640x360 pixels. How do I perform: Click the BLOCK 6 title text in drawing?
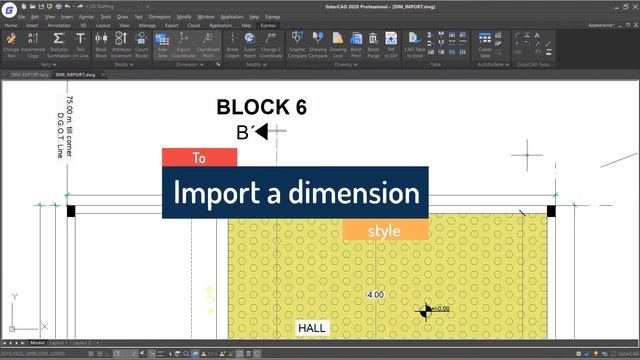tap(262, 107)
